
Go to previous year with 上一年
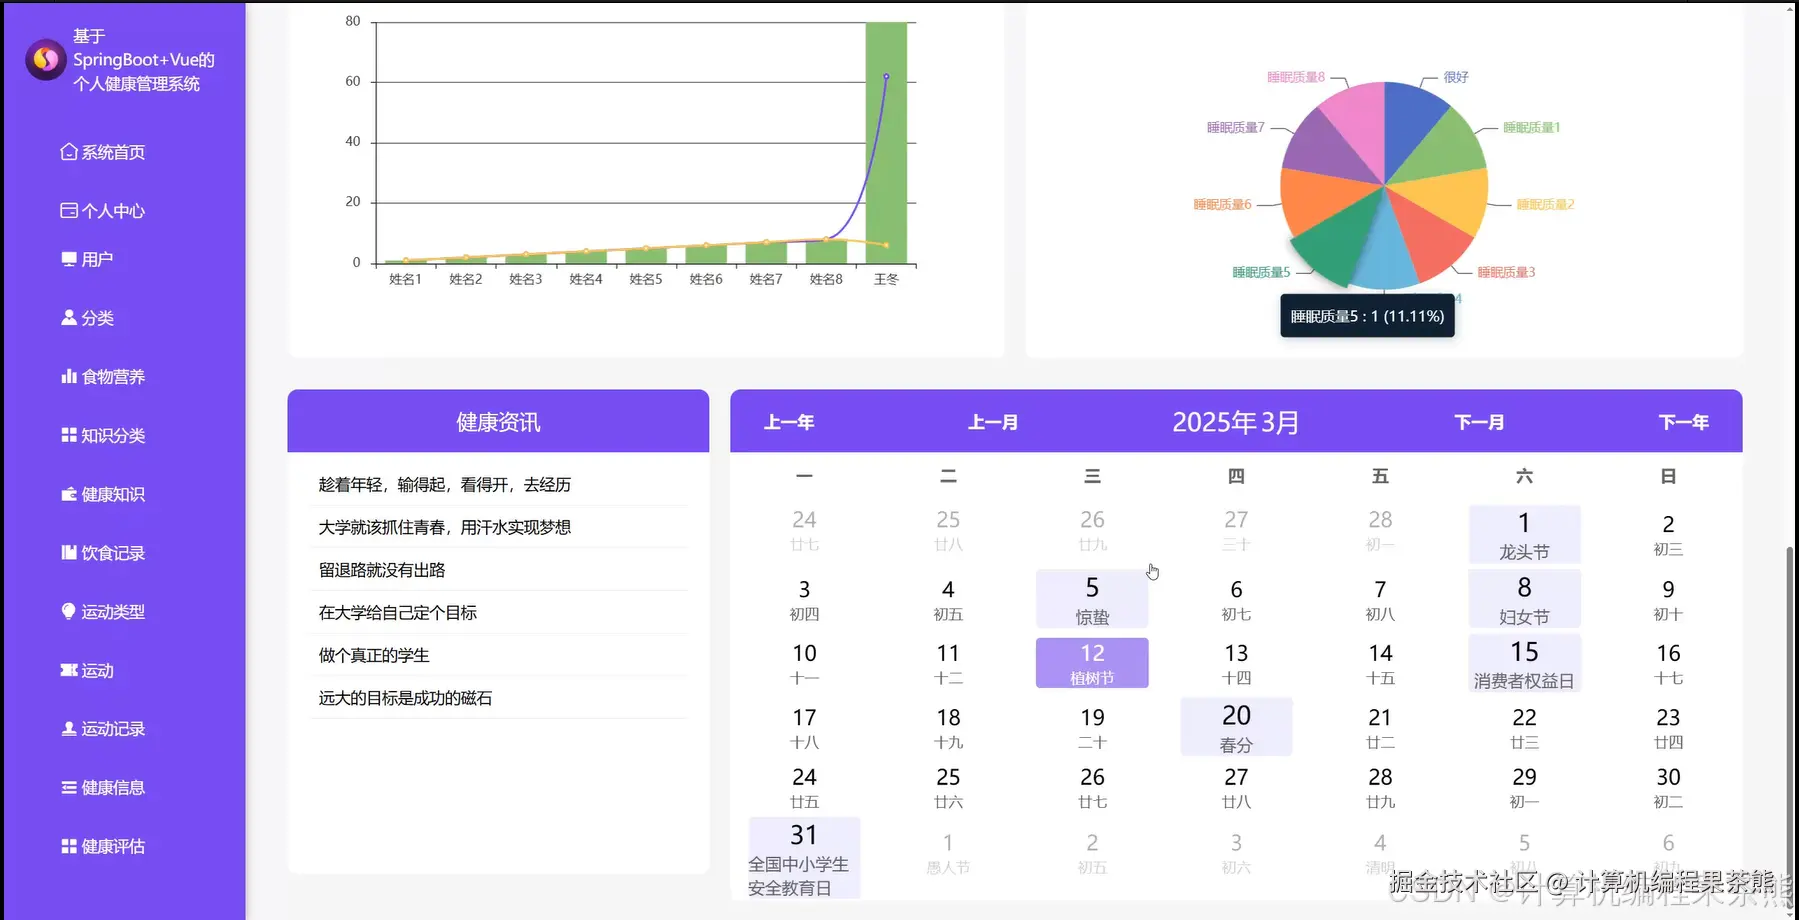click(x=789, y=422)
